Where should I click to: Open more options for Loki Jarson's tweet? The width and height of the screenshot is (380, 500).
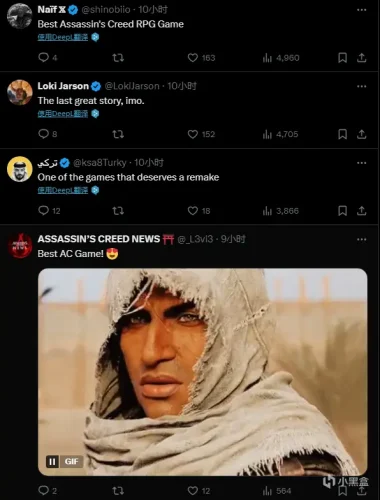coord(362,86)
